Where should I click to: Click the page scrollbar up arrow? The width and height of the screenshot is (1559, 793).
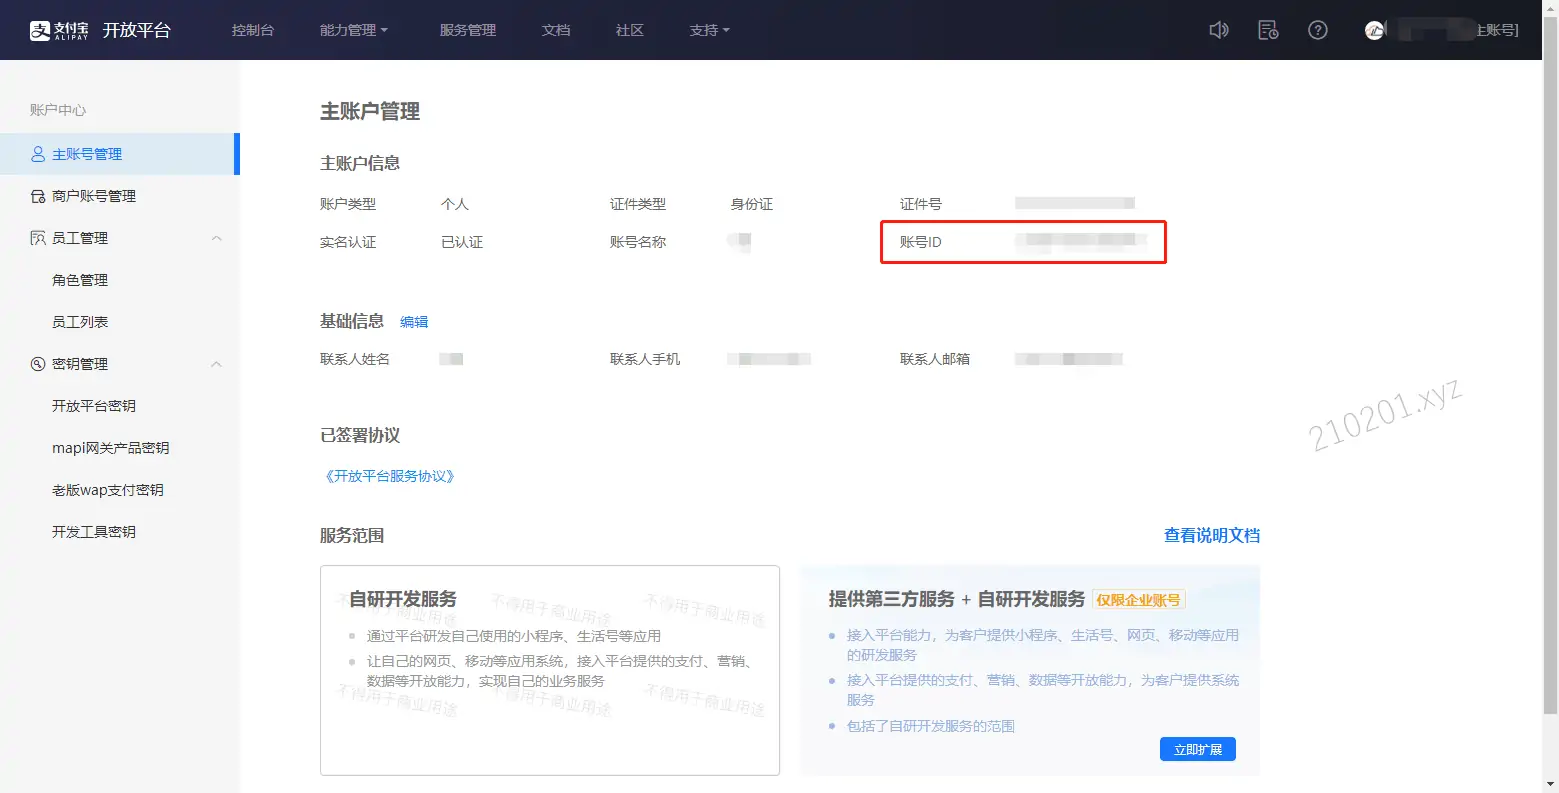(1550, 8)
